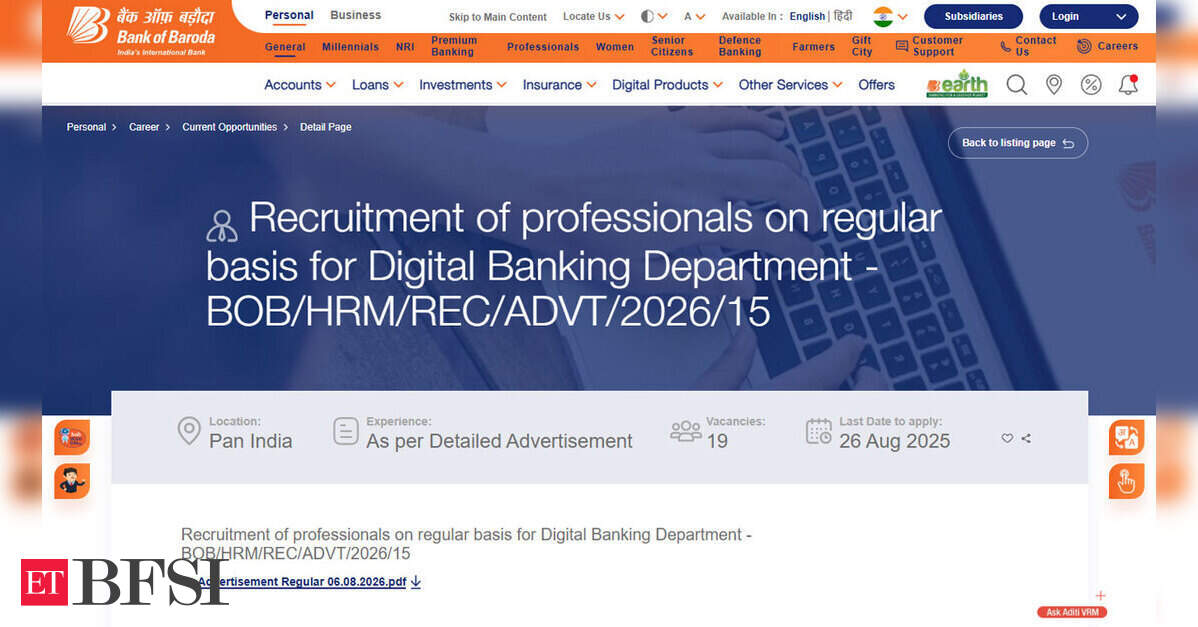Open Ask Aditi VRM chat
The width and height of the screenshot is (1198, 627).
(1072, 612)
